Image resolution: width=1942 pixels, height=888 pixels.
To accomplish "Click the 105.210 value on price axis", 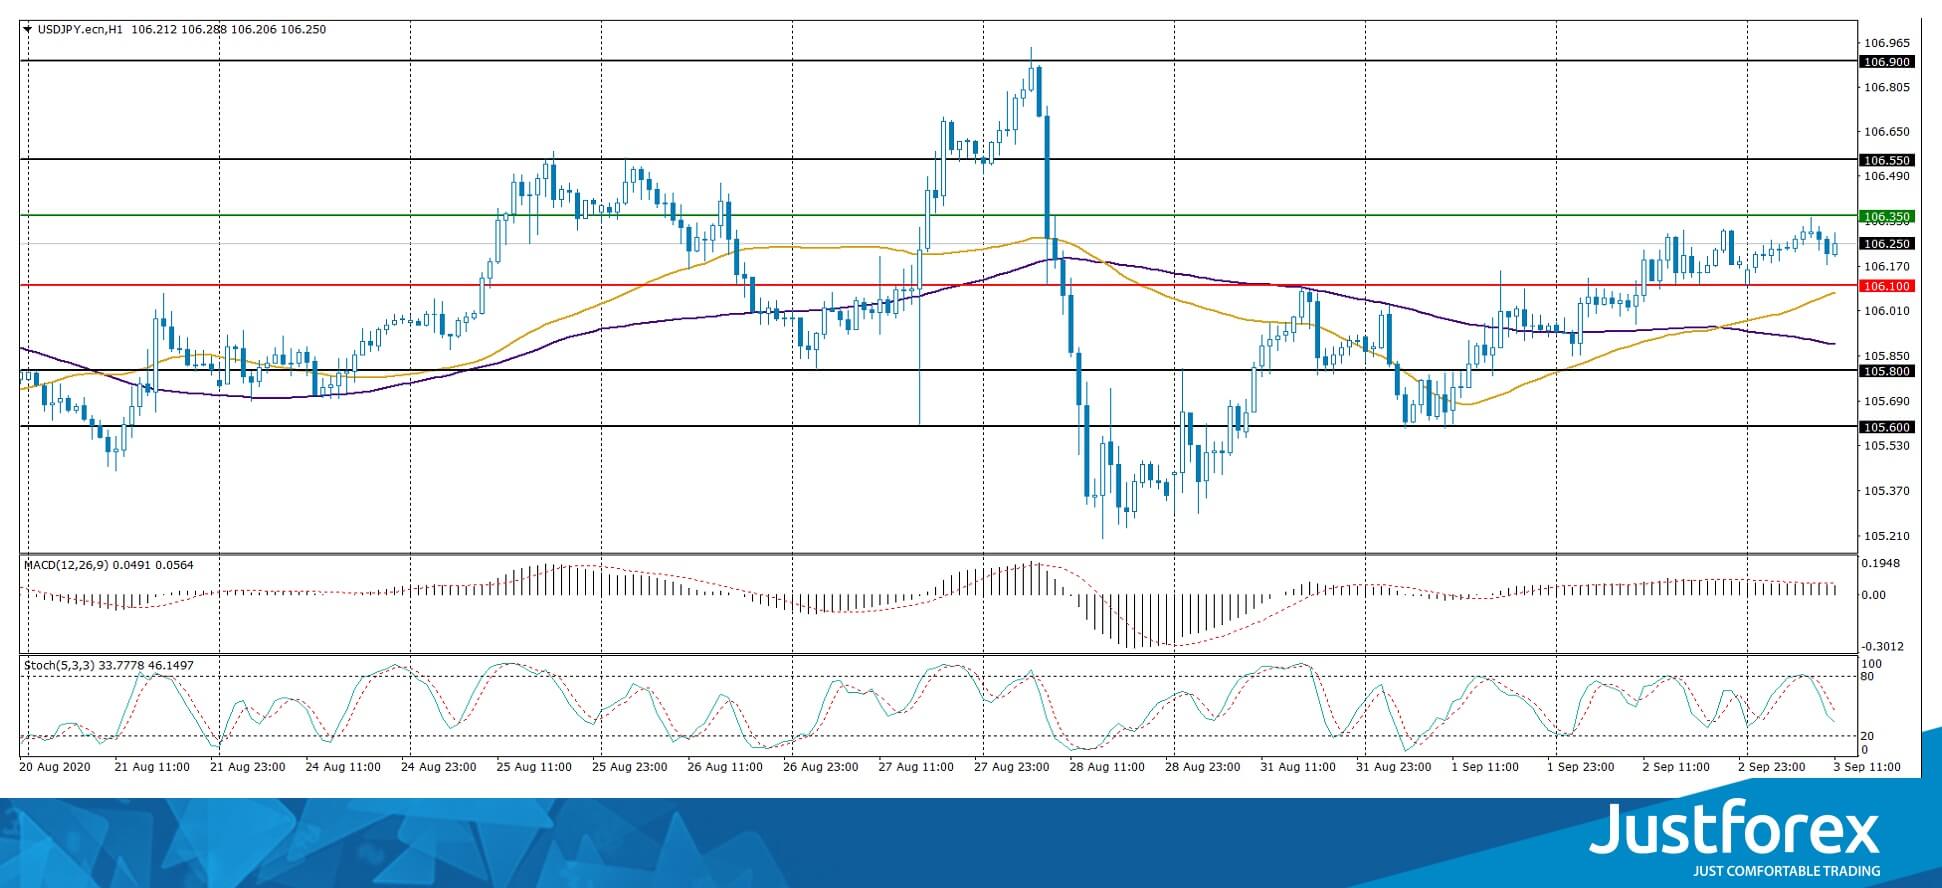I will tap(1887, 535).
